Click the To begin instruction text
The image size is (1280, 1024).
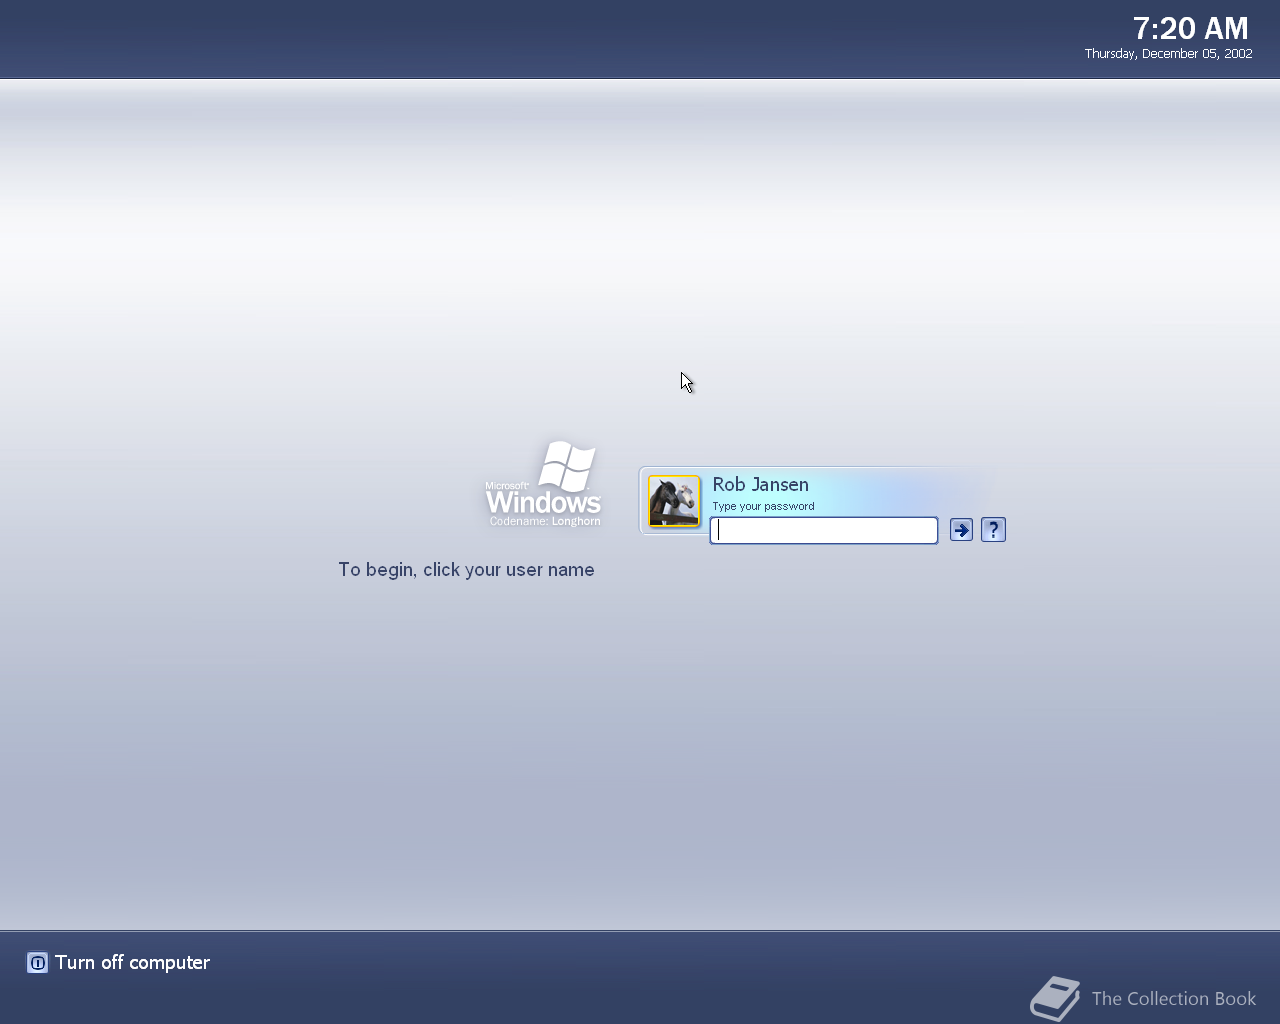(466, 570)
